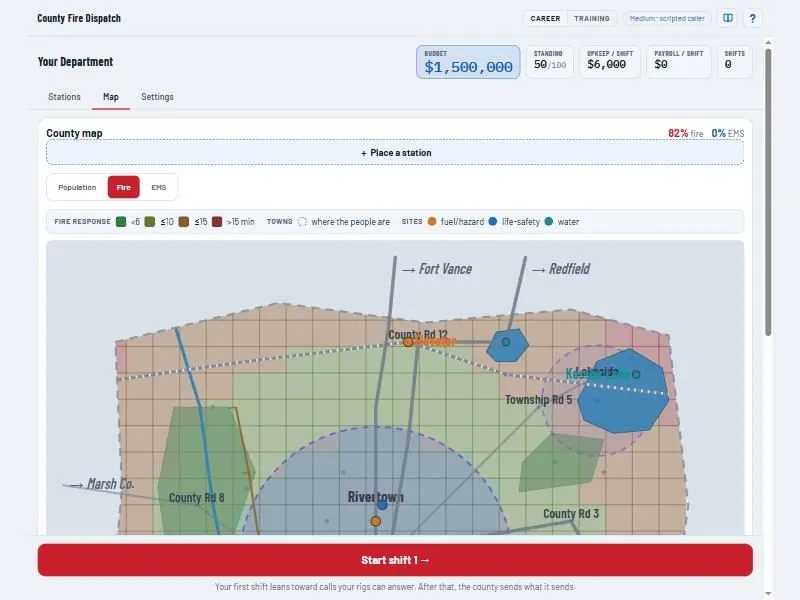Click the blue Riverton life-safety site marker
The image size is (800, 600).
pyautogui.click(x=382, y=505)
